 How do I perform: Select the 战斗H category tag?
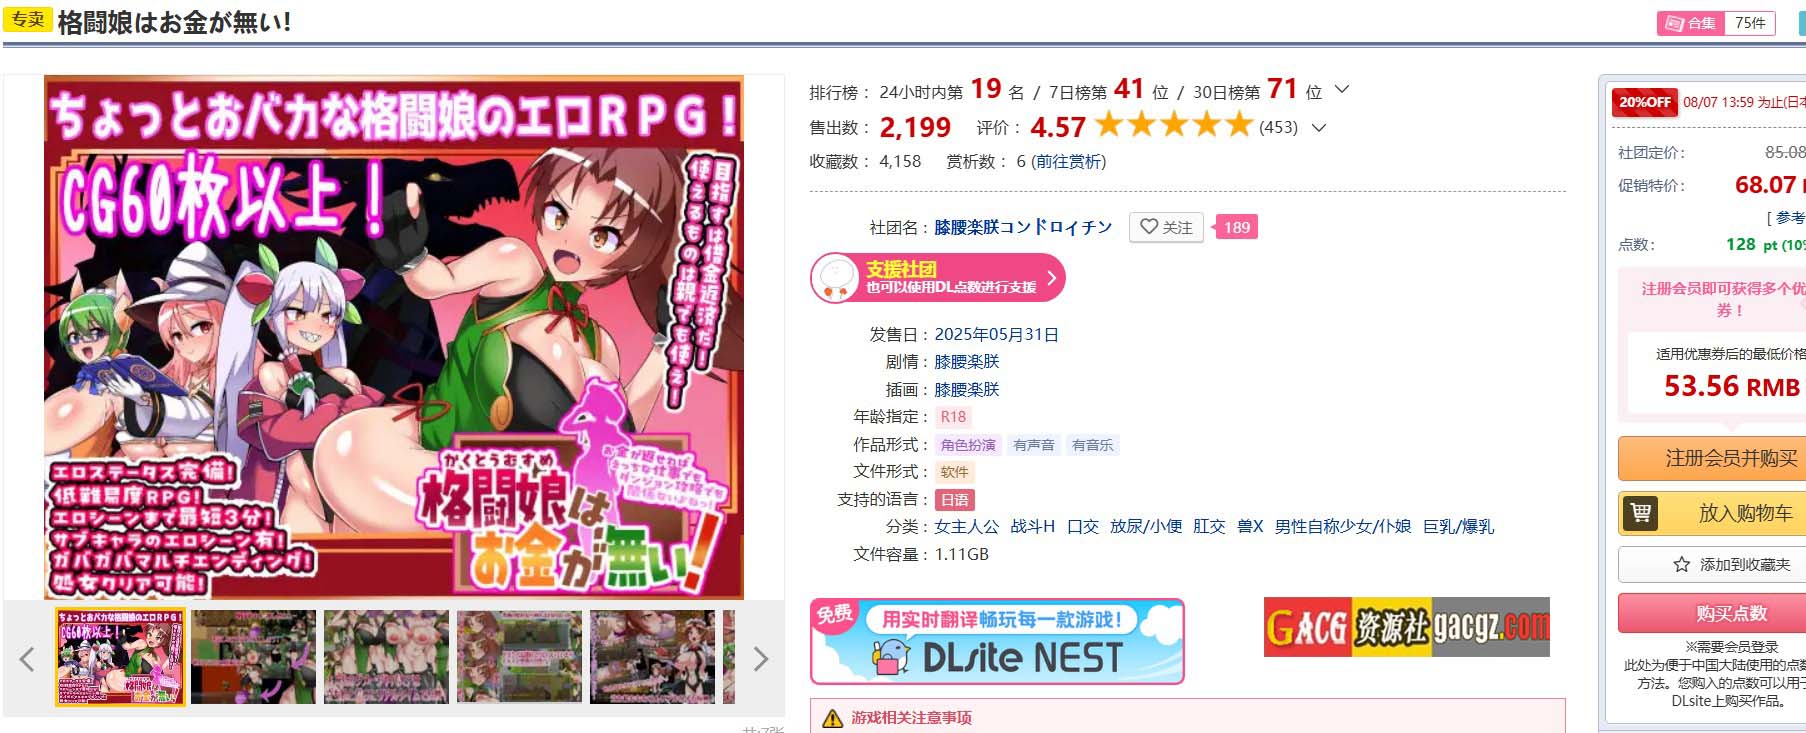point(1032,526)
